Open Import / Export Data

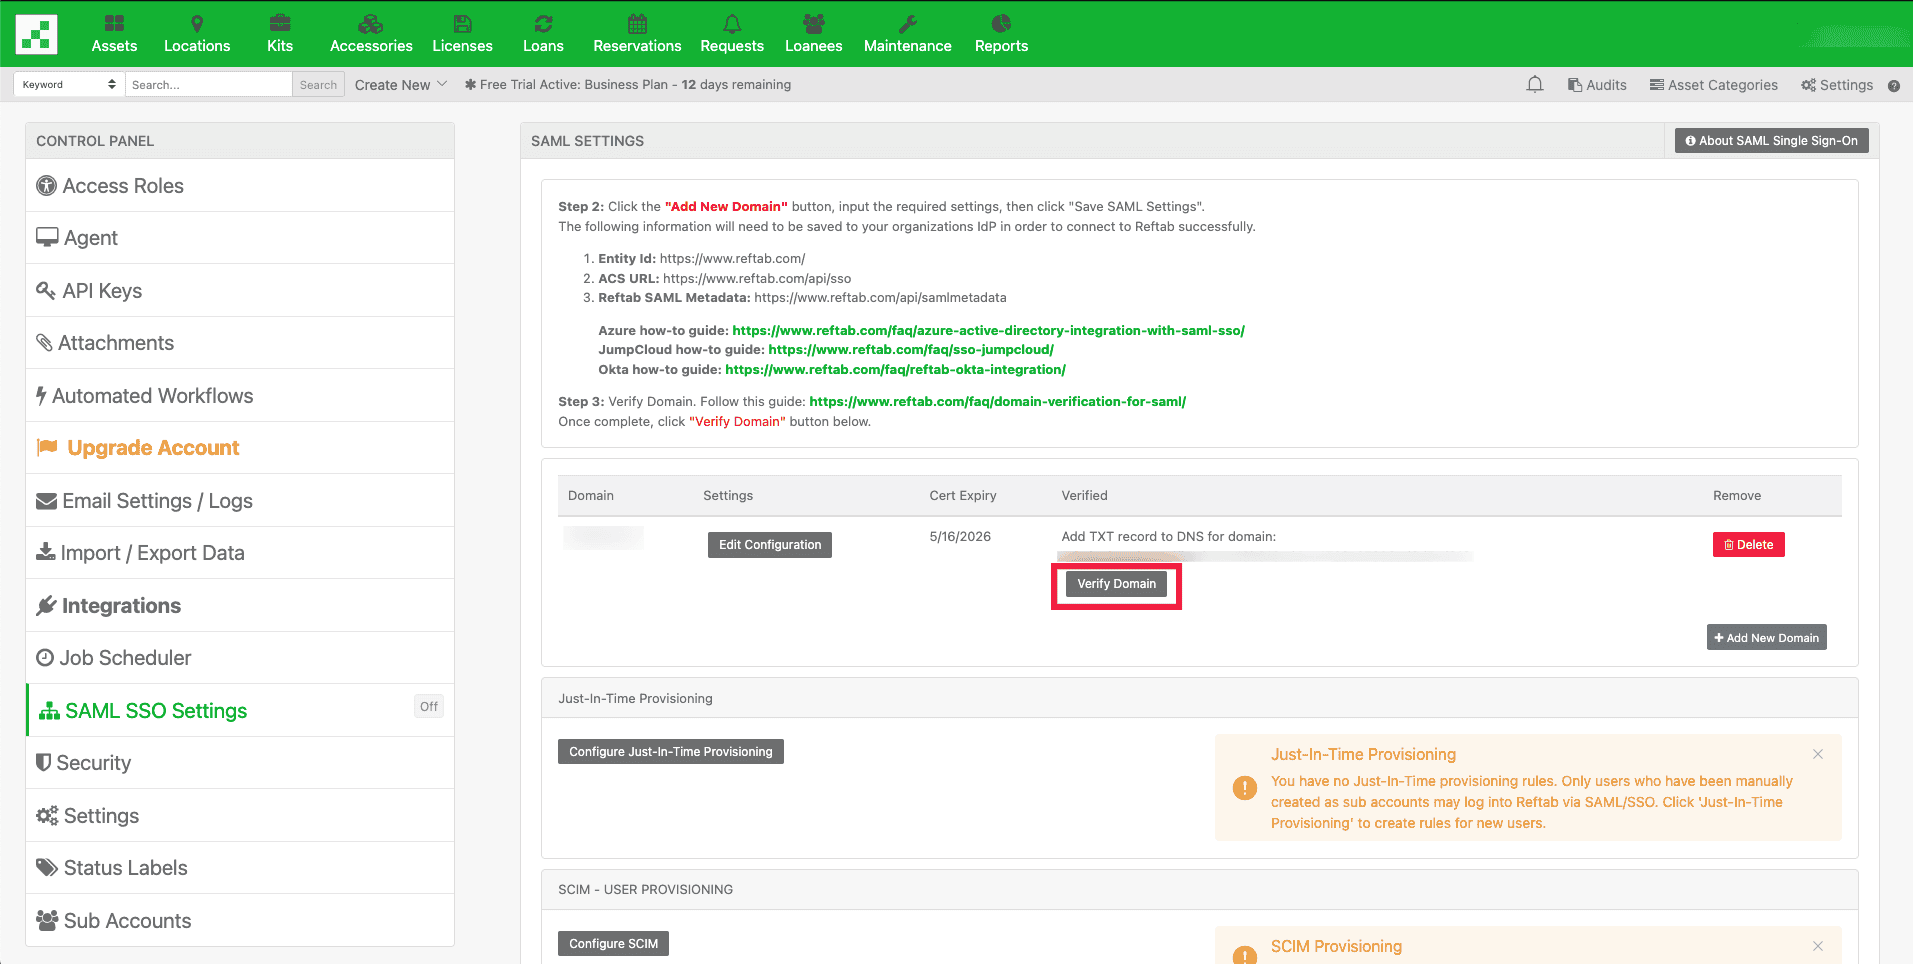[240, 553]
